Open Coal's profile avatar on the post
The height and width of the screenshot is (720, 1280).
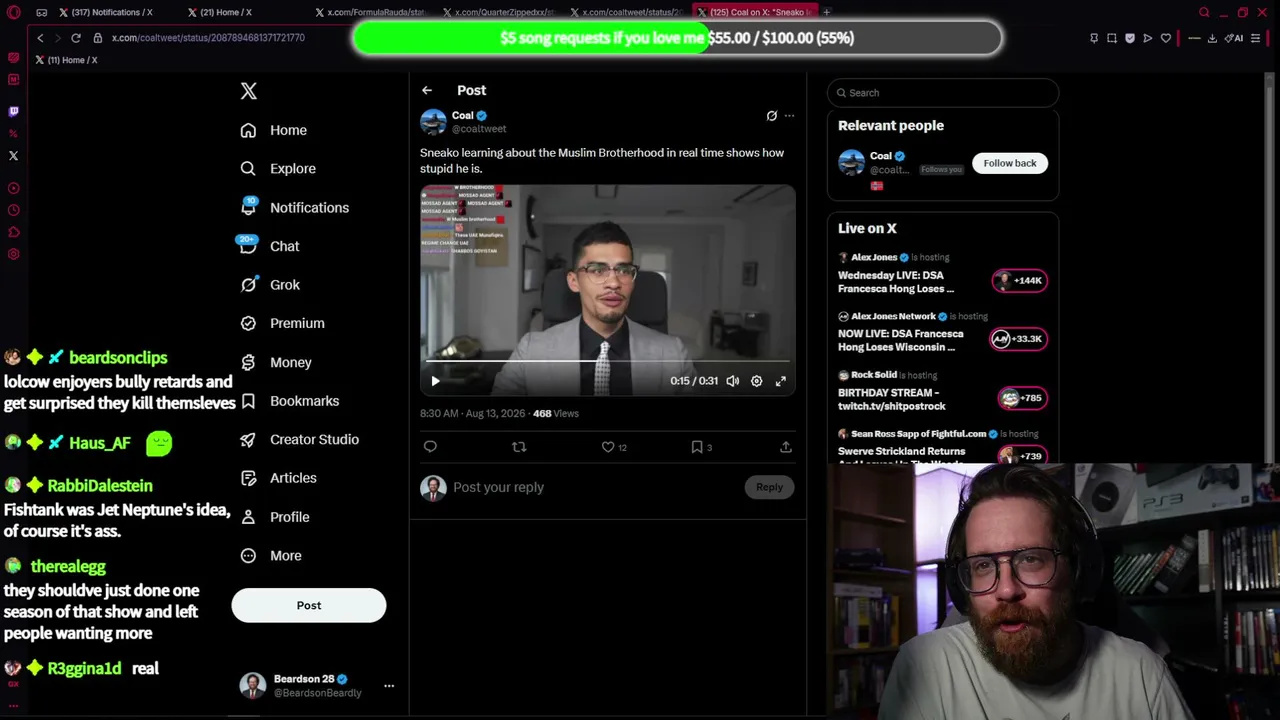pyautogui.click(x=433, y=122)
